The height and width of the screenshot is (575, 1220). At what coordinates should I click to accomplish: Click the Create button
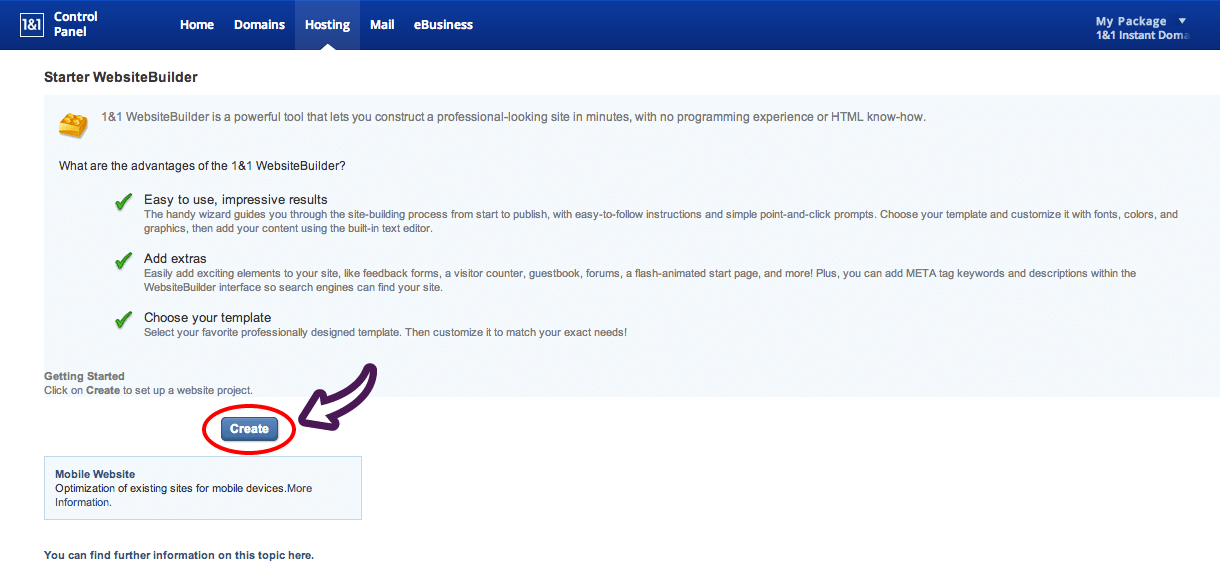249,429
